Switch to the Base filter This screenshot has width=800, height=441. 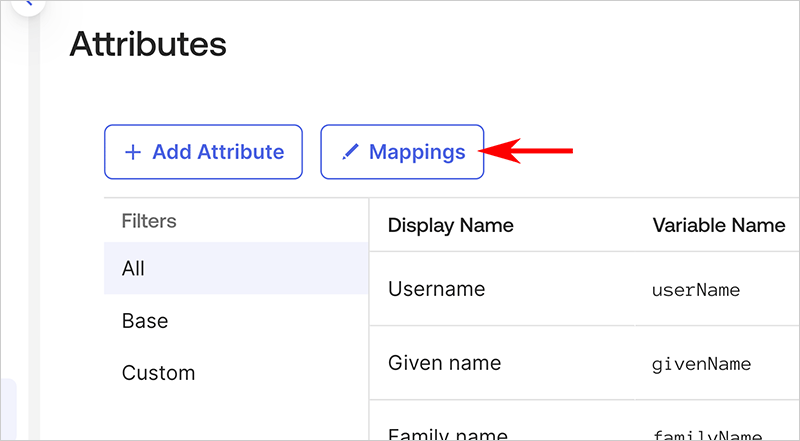point(145,321)
